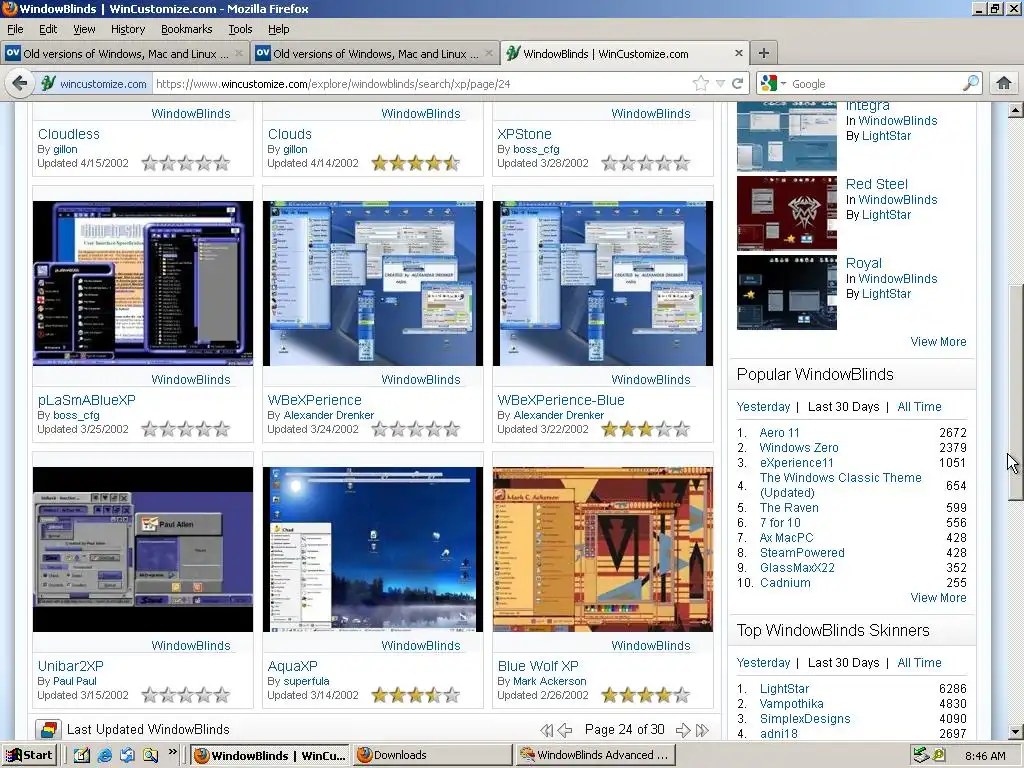Viewport: 1024px width, 768px height.
Task: Click the Windows Start button
Action: tap(29, 755)
